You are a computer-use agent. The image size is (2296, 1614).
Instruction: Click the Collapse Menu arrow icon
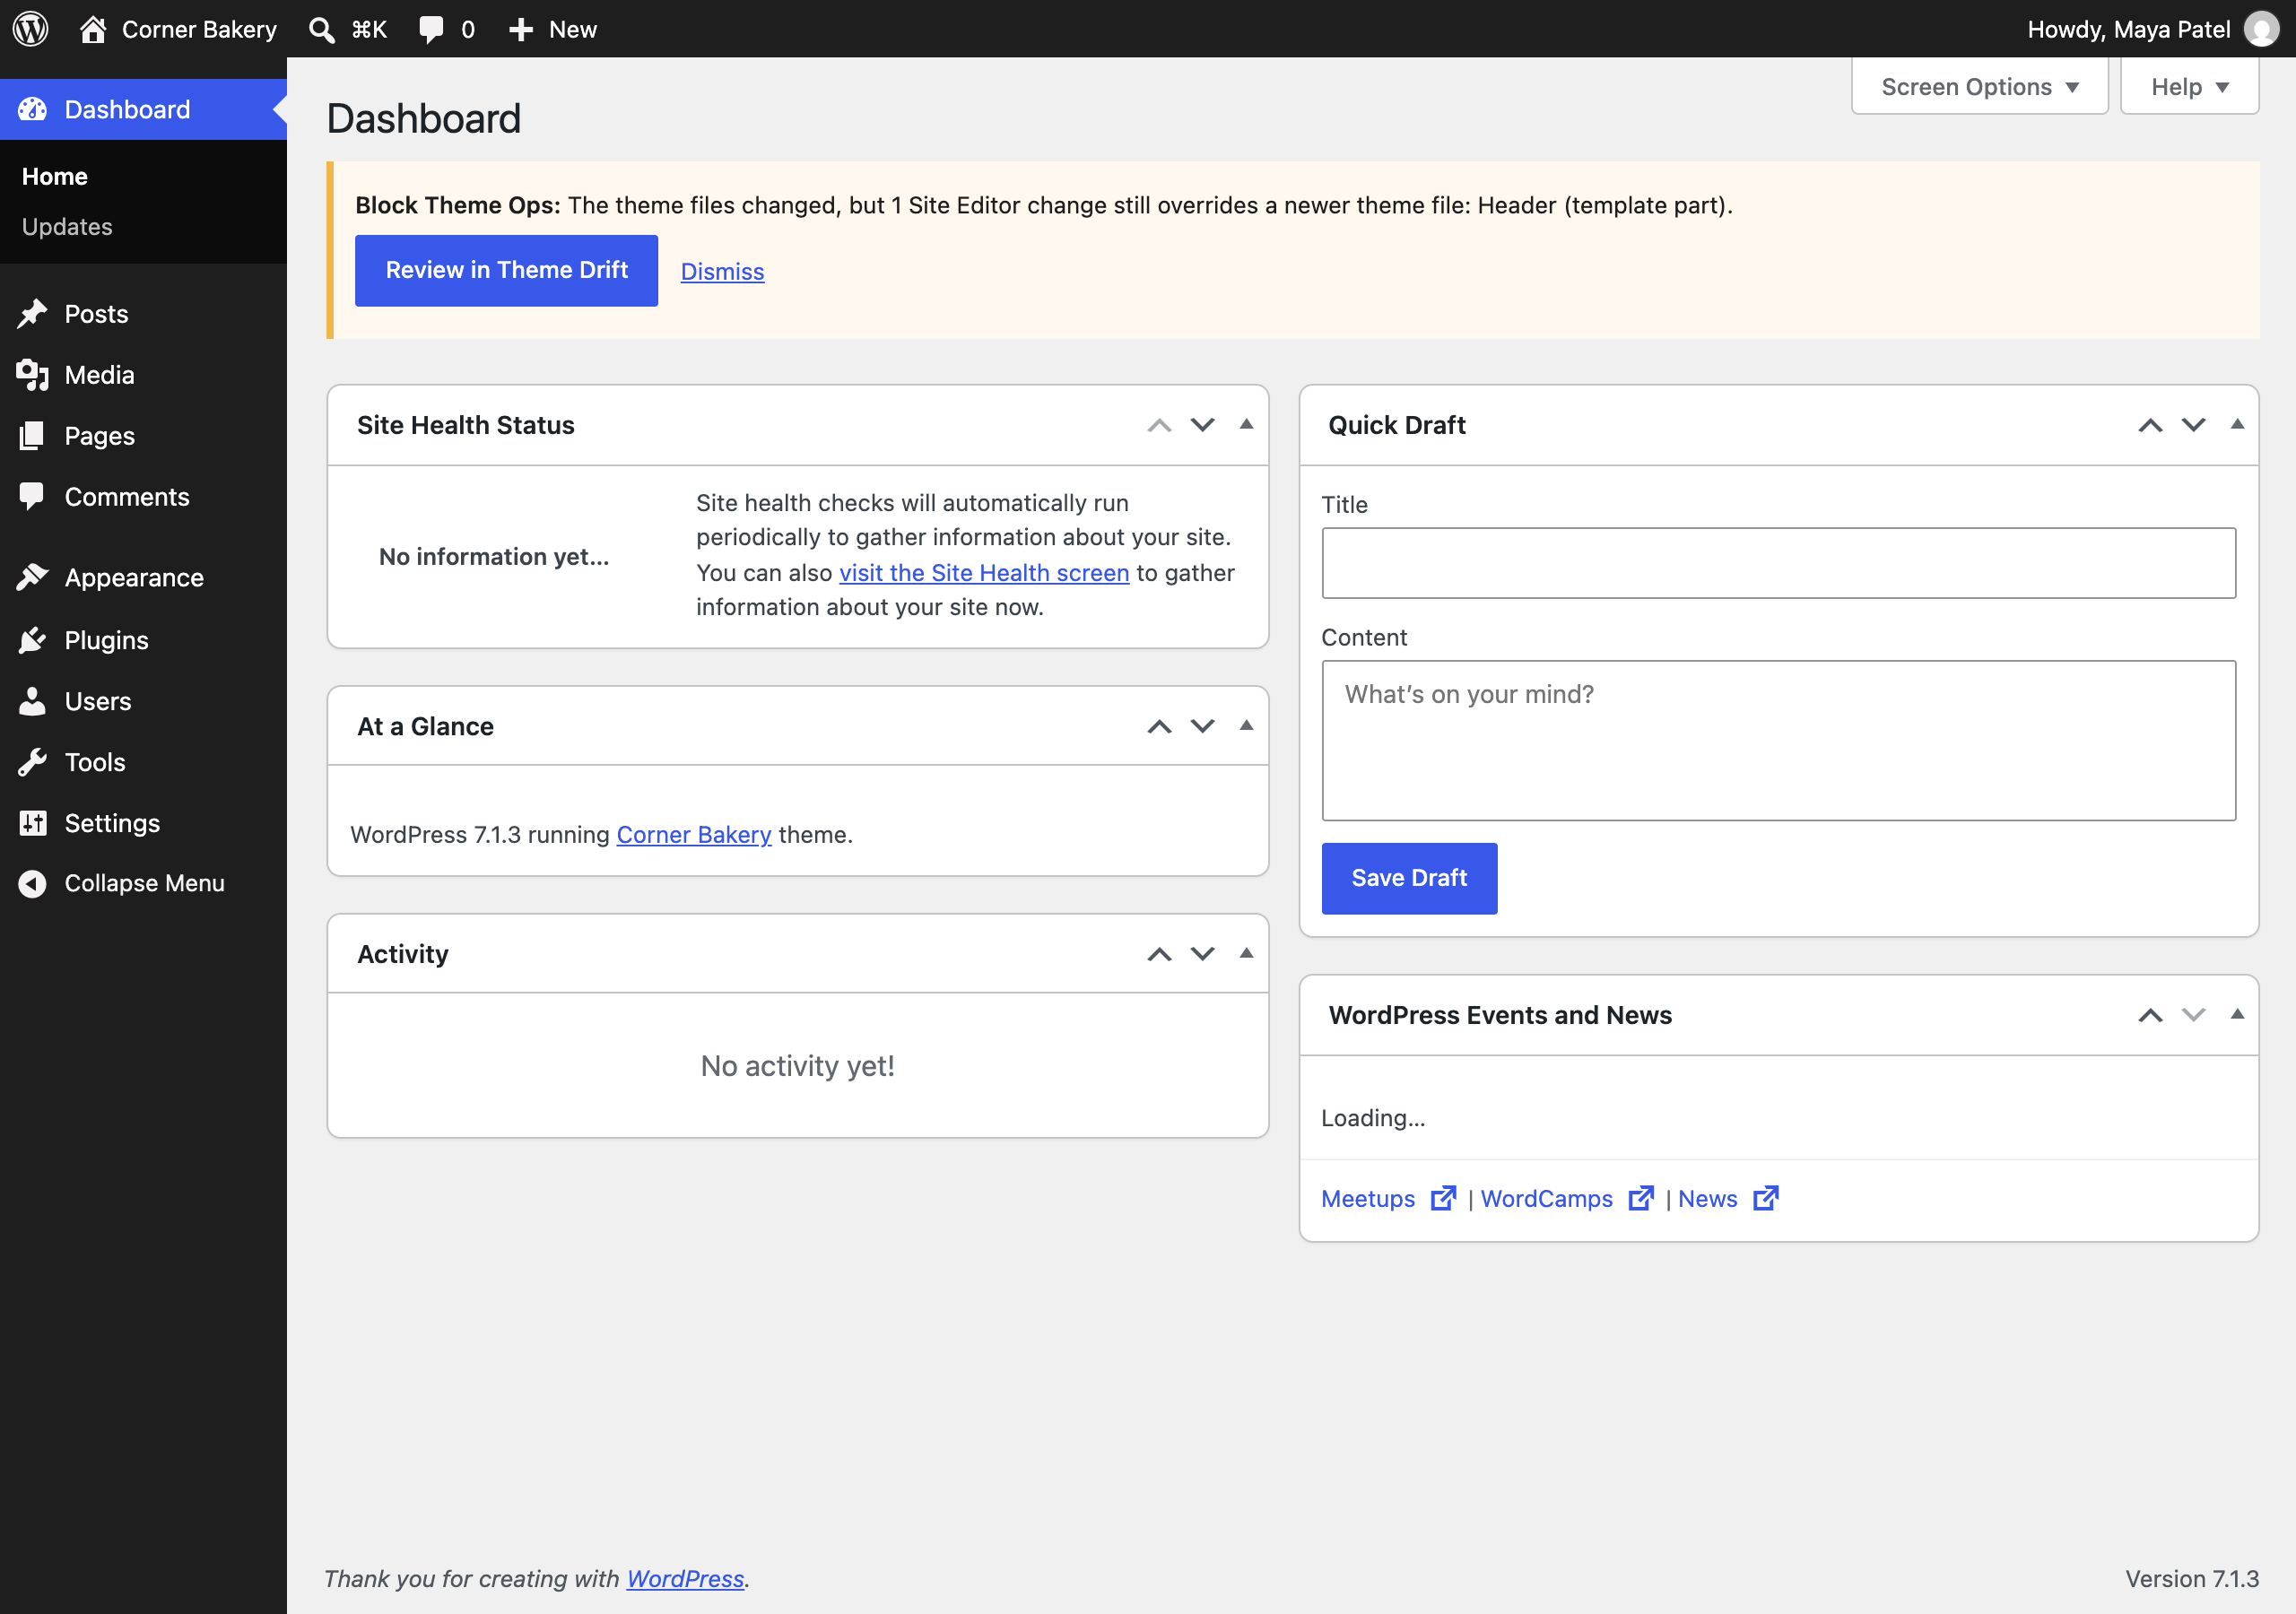pos(32,883)
